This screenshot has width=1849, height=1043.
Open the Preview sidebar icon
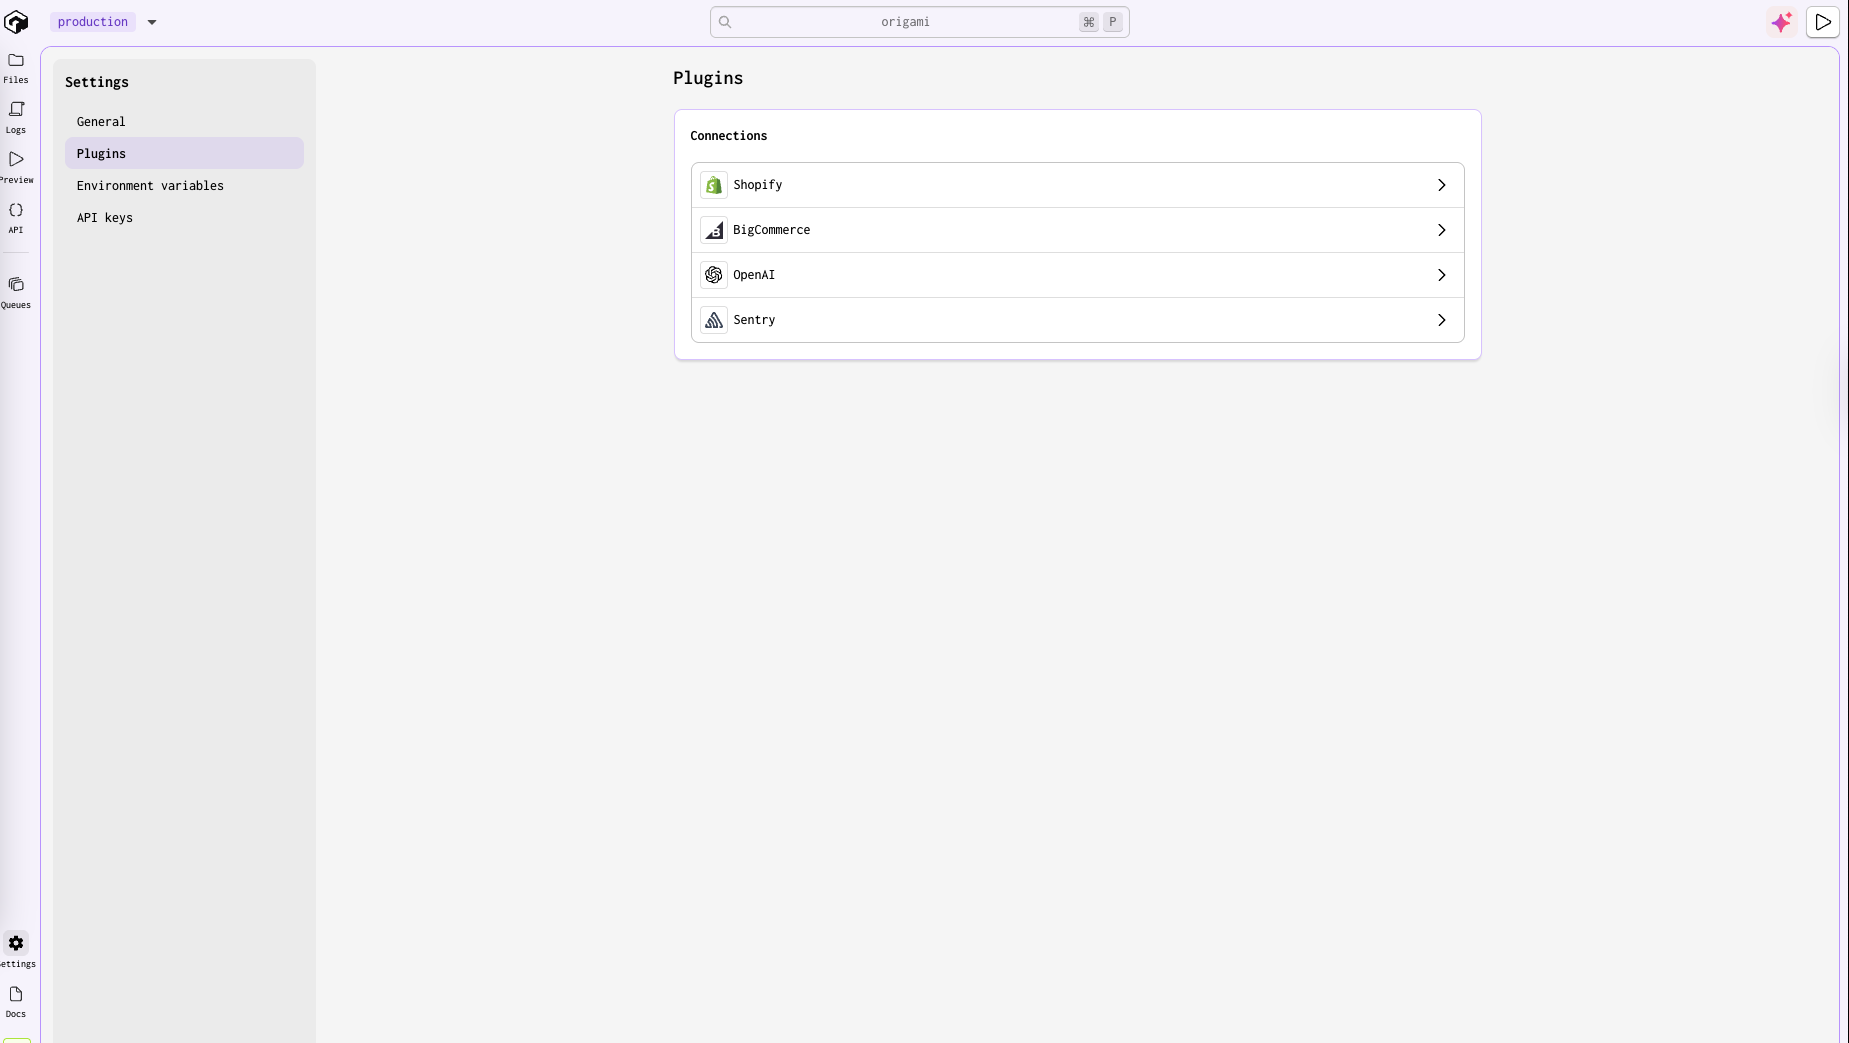pyautogui.click(x=16, y=159)
